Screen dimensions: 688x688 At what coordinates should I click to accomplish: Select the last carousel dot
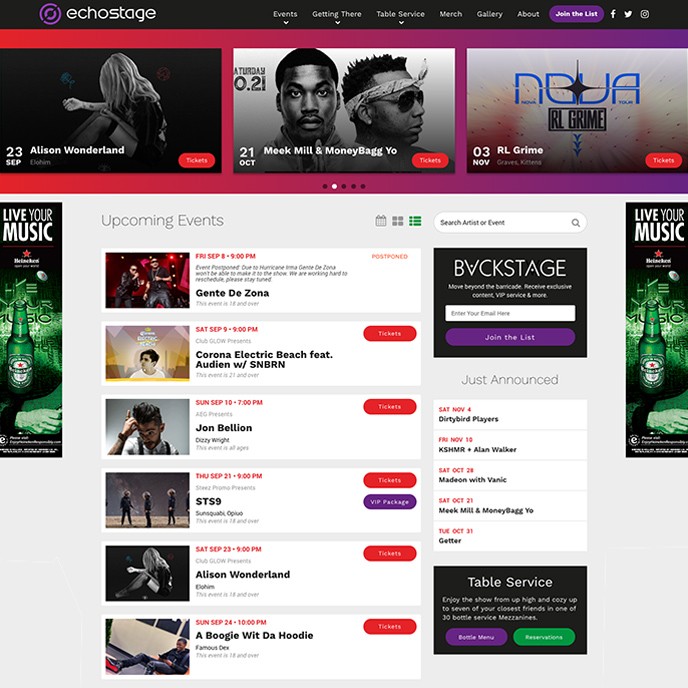pos(363,186)
